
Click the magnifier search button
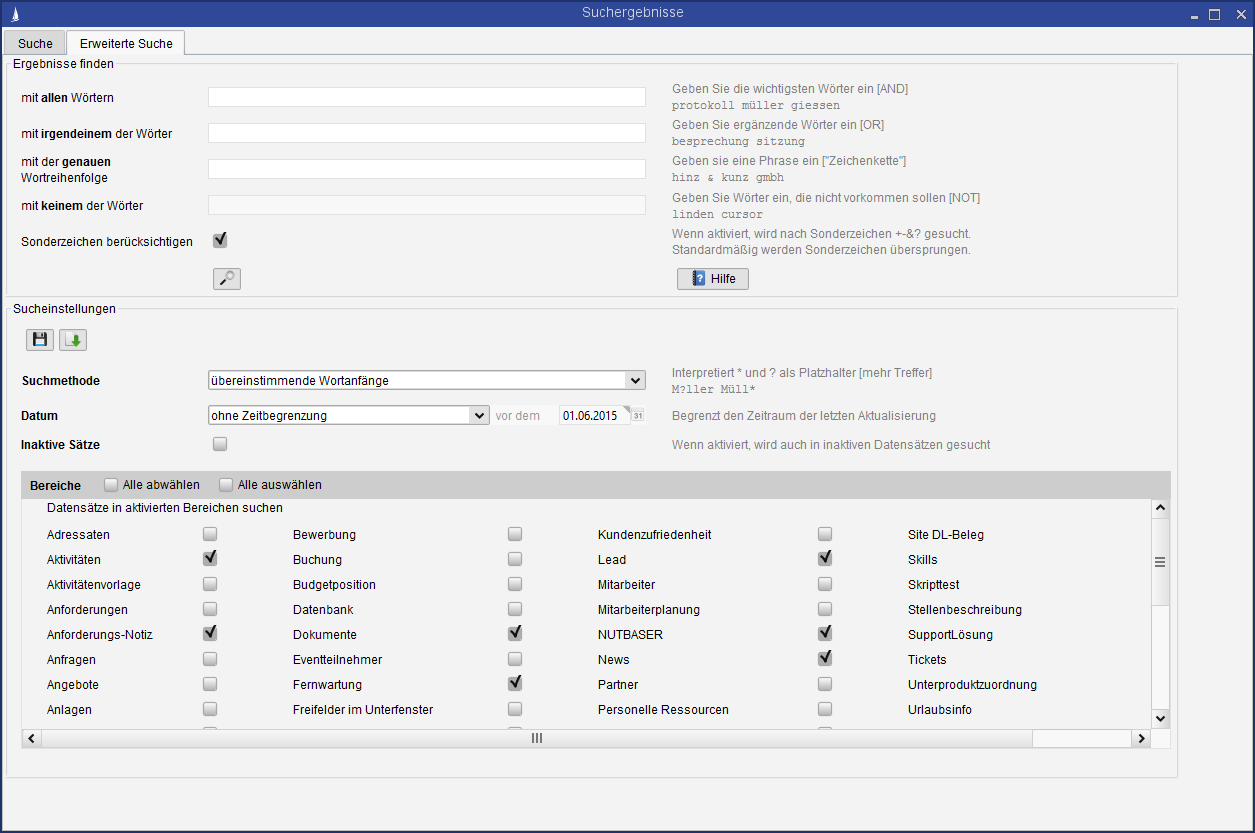point(227,279)
